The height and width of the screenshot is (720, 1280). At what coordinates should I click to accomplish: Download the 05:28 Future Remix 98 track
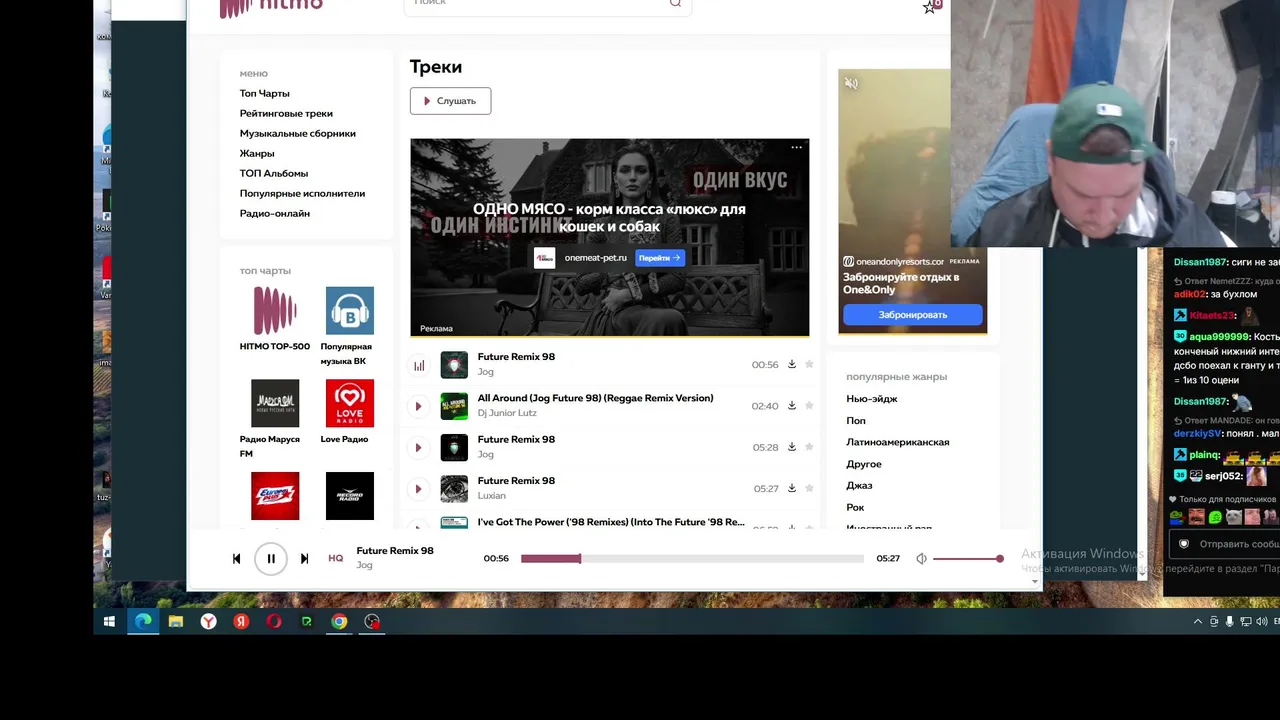(792, 447)
